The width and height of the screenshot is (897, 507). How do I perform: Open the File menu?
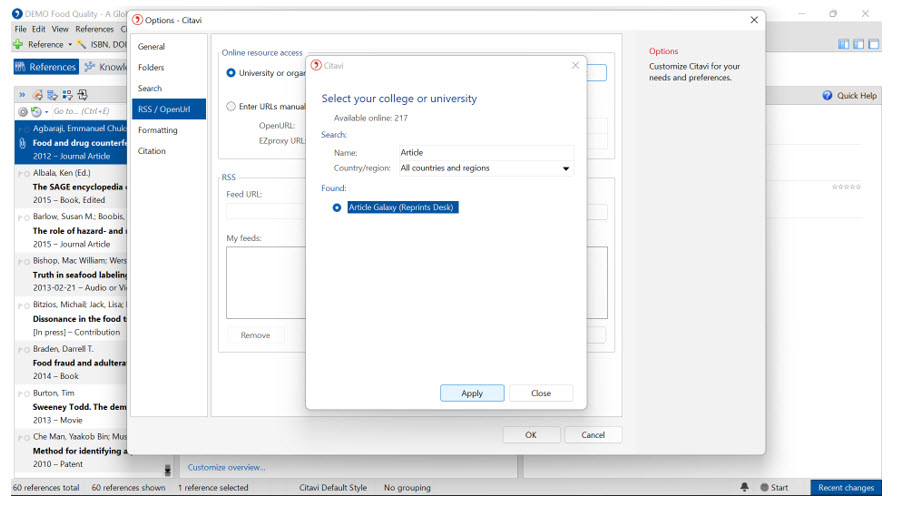tap(21, 29)
